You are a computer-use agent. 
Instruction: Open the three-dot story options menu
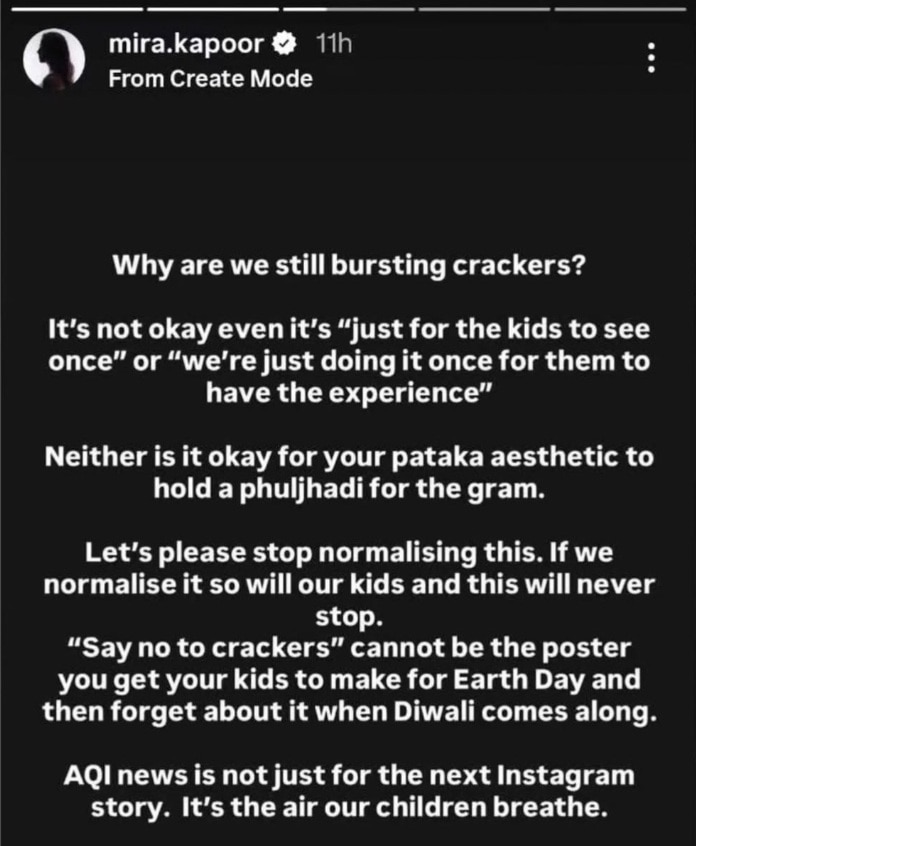(651, 58)
